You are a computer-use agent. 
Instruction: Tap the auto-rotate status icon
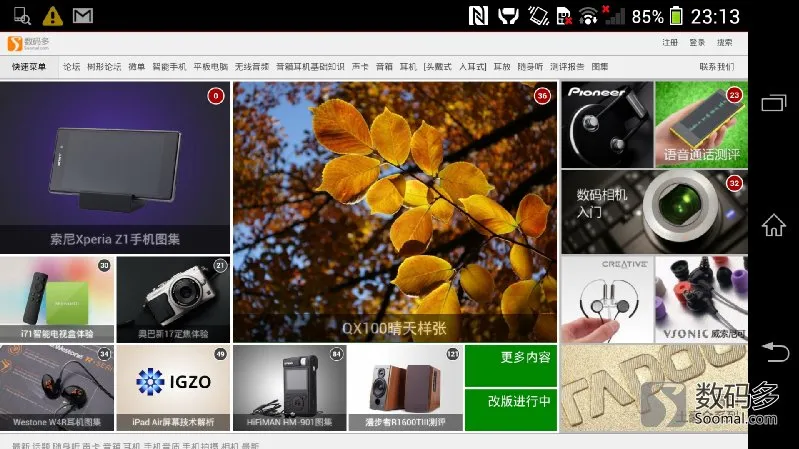538,16
